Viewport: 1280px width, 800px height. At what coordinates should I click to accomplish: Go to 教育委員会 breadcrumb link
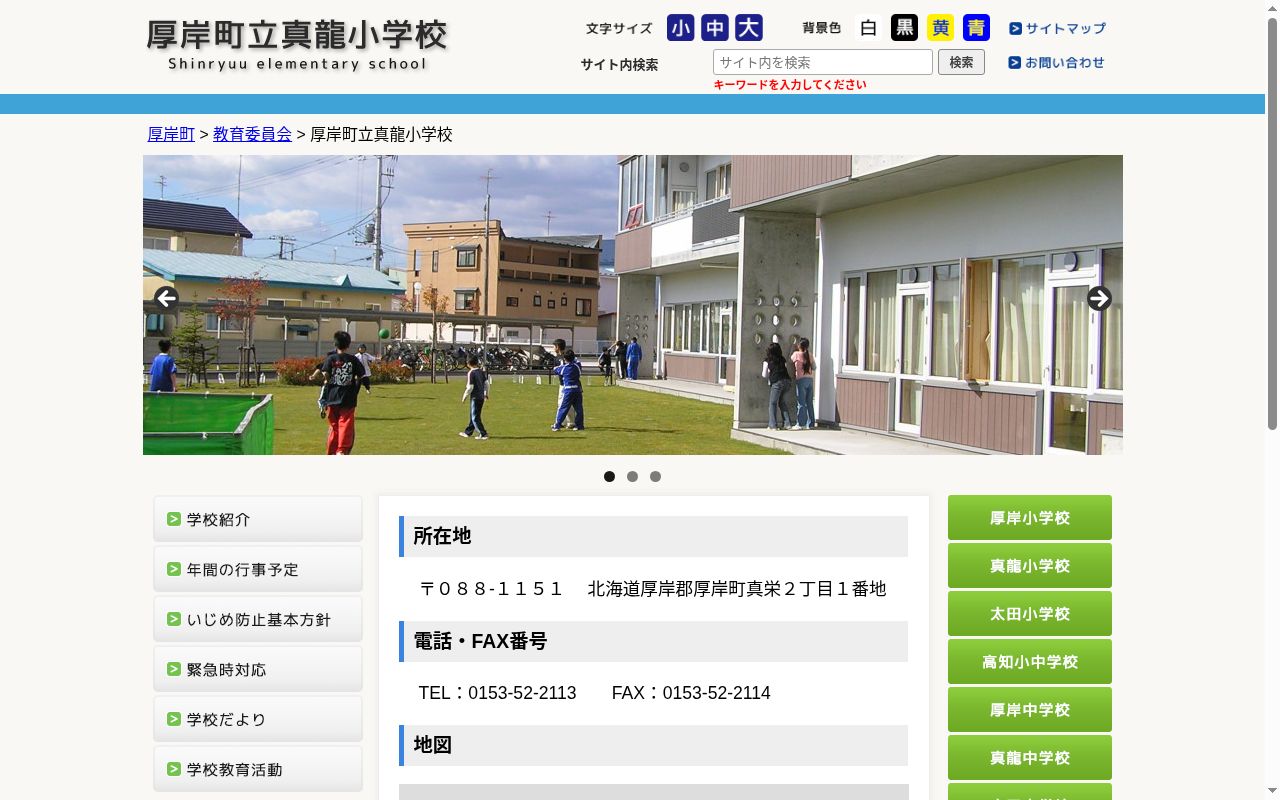(x=252, y=134)
